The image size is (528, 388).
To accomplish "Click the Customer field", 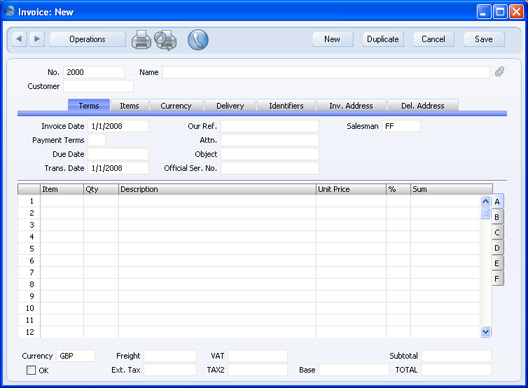I will (98, 86).
